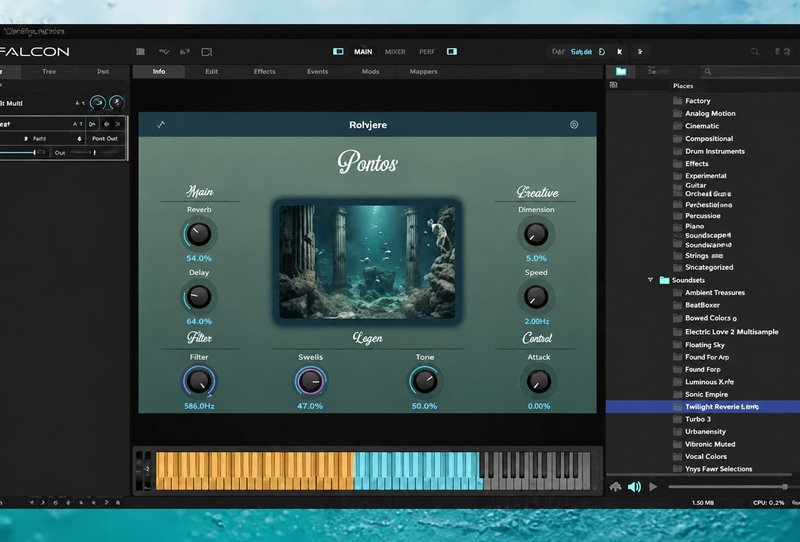Screen dimensions: 800x542
Task: Click the grid icon beside the Falcon logo
Action: coord(141,52)
